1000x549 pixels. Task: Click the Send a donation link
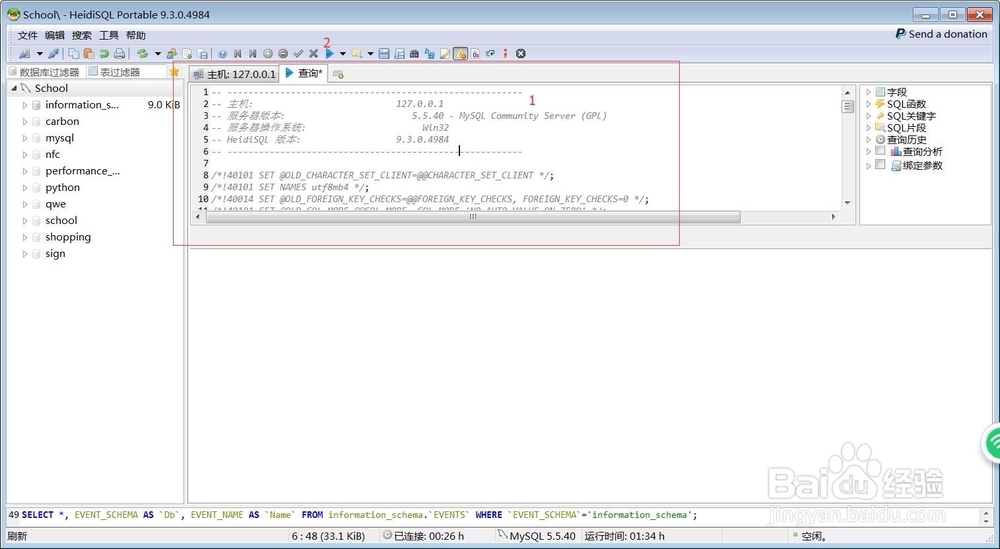coord(941,34)
